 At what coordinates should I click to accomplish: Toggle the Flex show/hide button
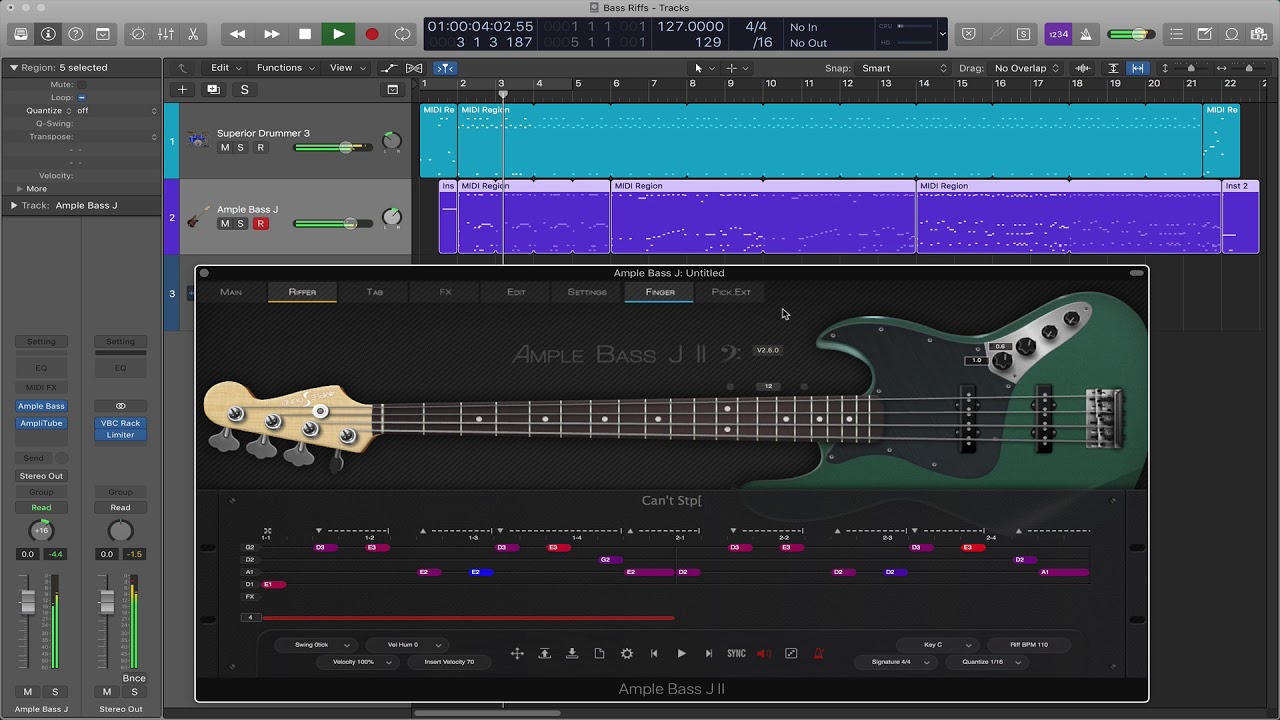[x=414, y=68]
